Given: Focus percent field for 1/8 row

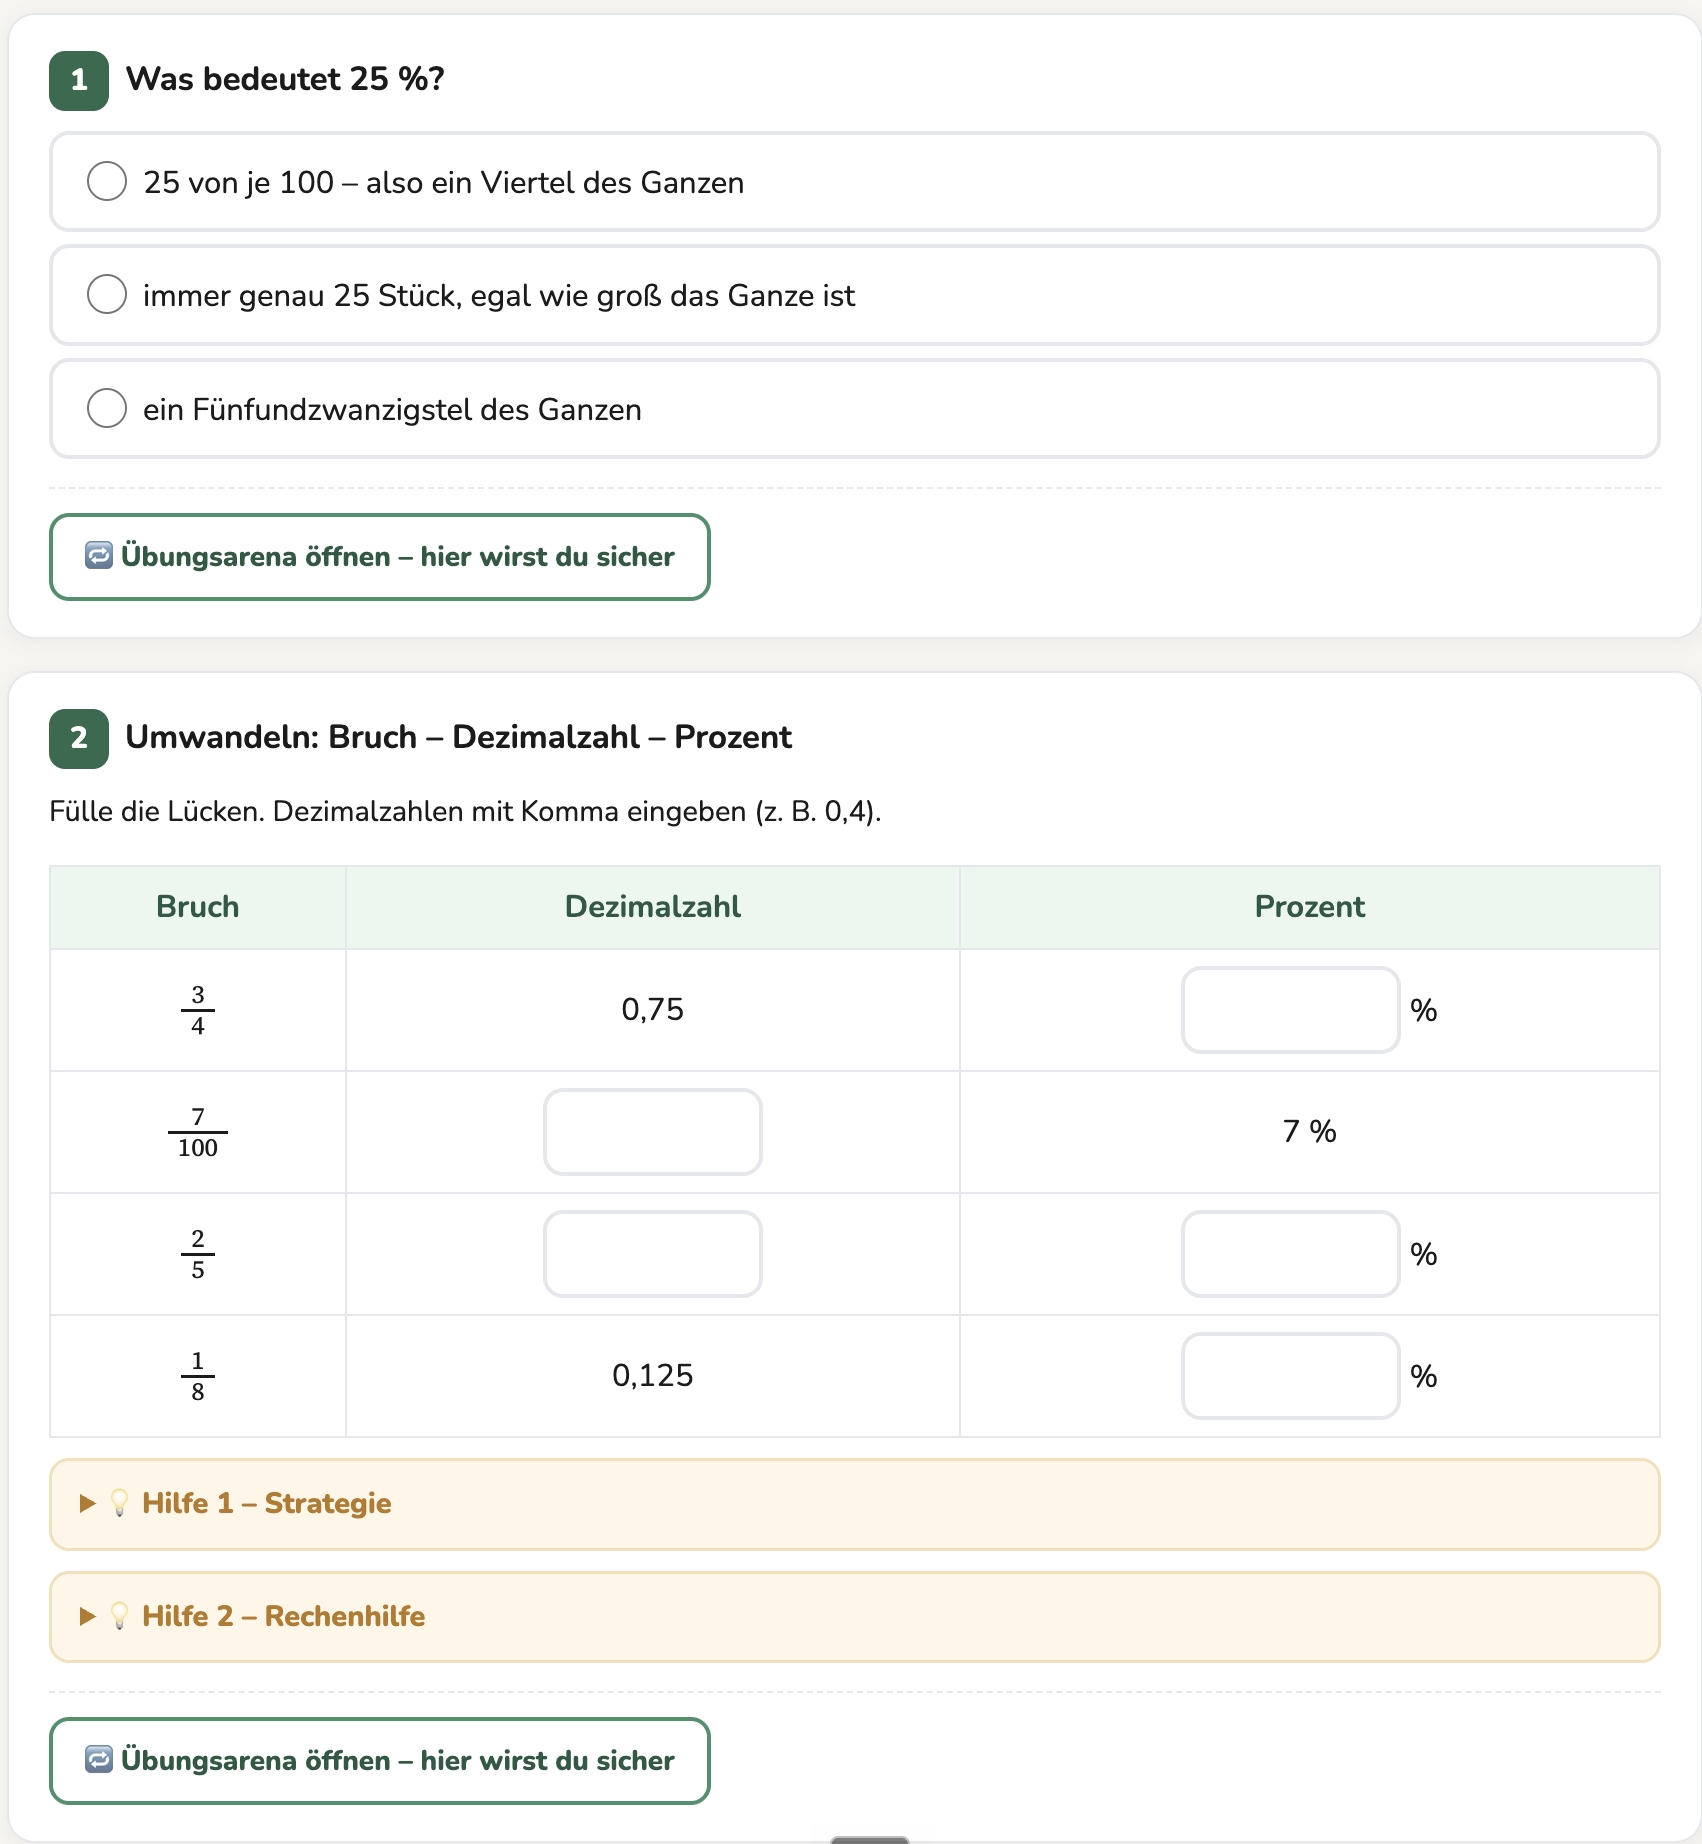Looking at the screenshot, I should [x=1290, y=1376].
